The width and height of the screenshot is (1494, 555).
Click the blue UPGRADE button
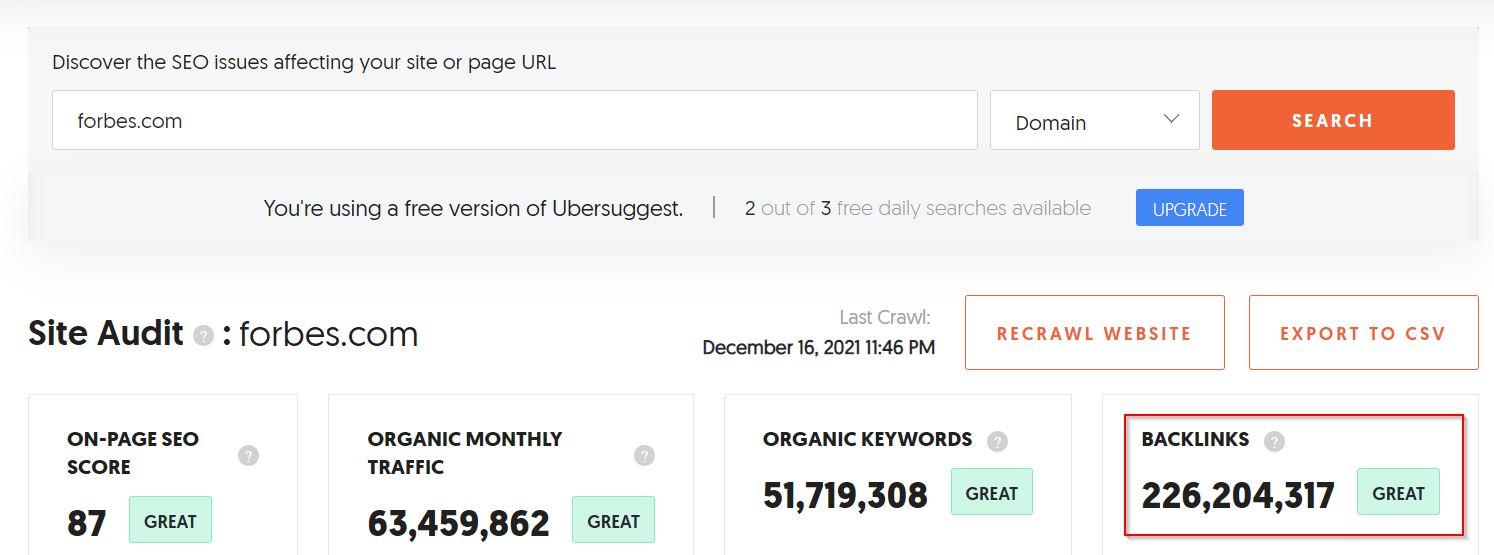click(x=1189, y=208)
